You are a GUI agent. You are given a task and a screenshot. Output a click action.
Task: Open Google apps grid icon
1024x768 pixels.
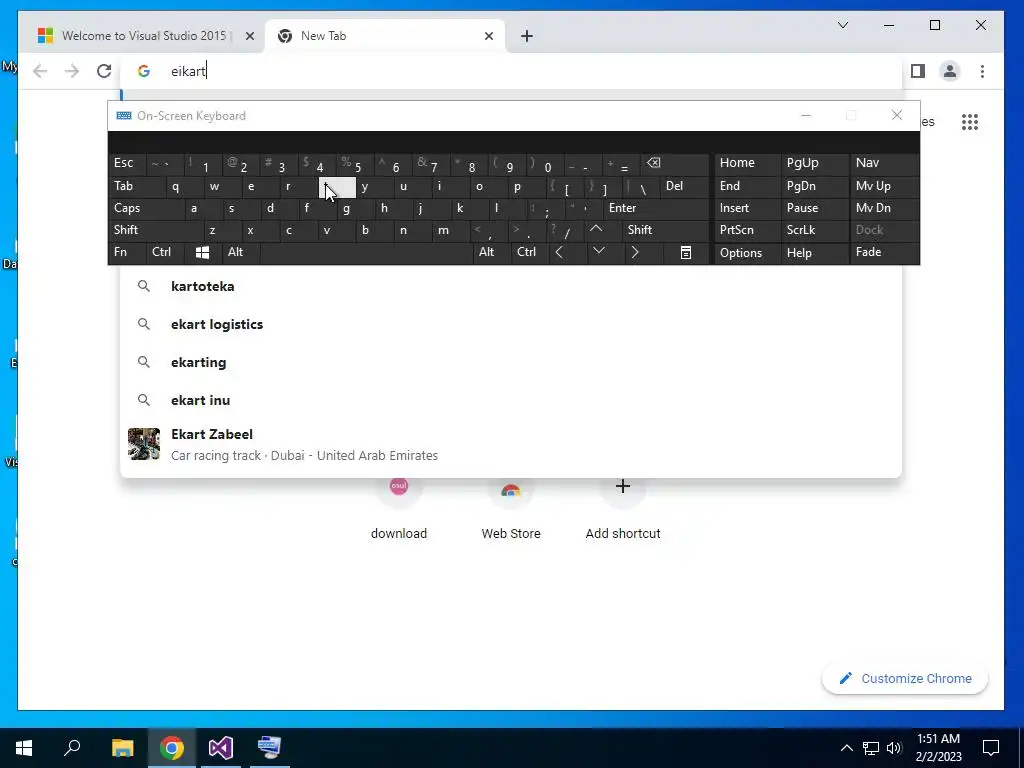[970, 121]
